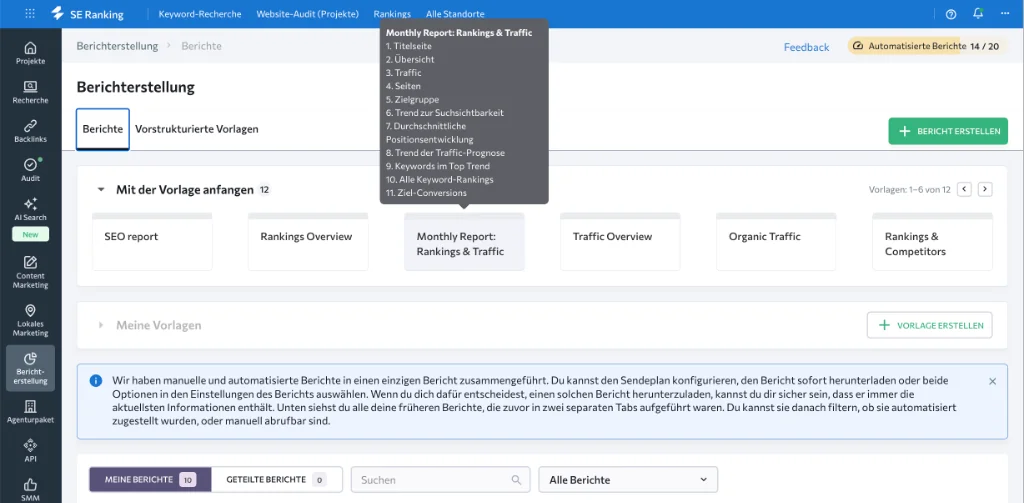1024x503 pixels.
Task: Open the Feedback link
Action: coord(807,47)
